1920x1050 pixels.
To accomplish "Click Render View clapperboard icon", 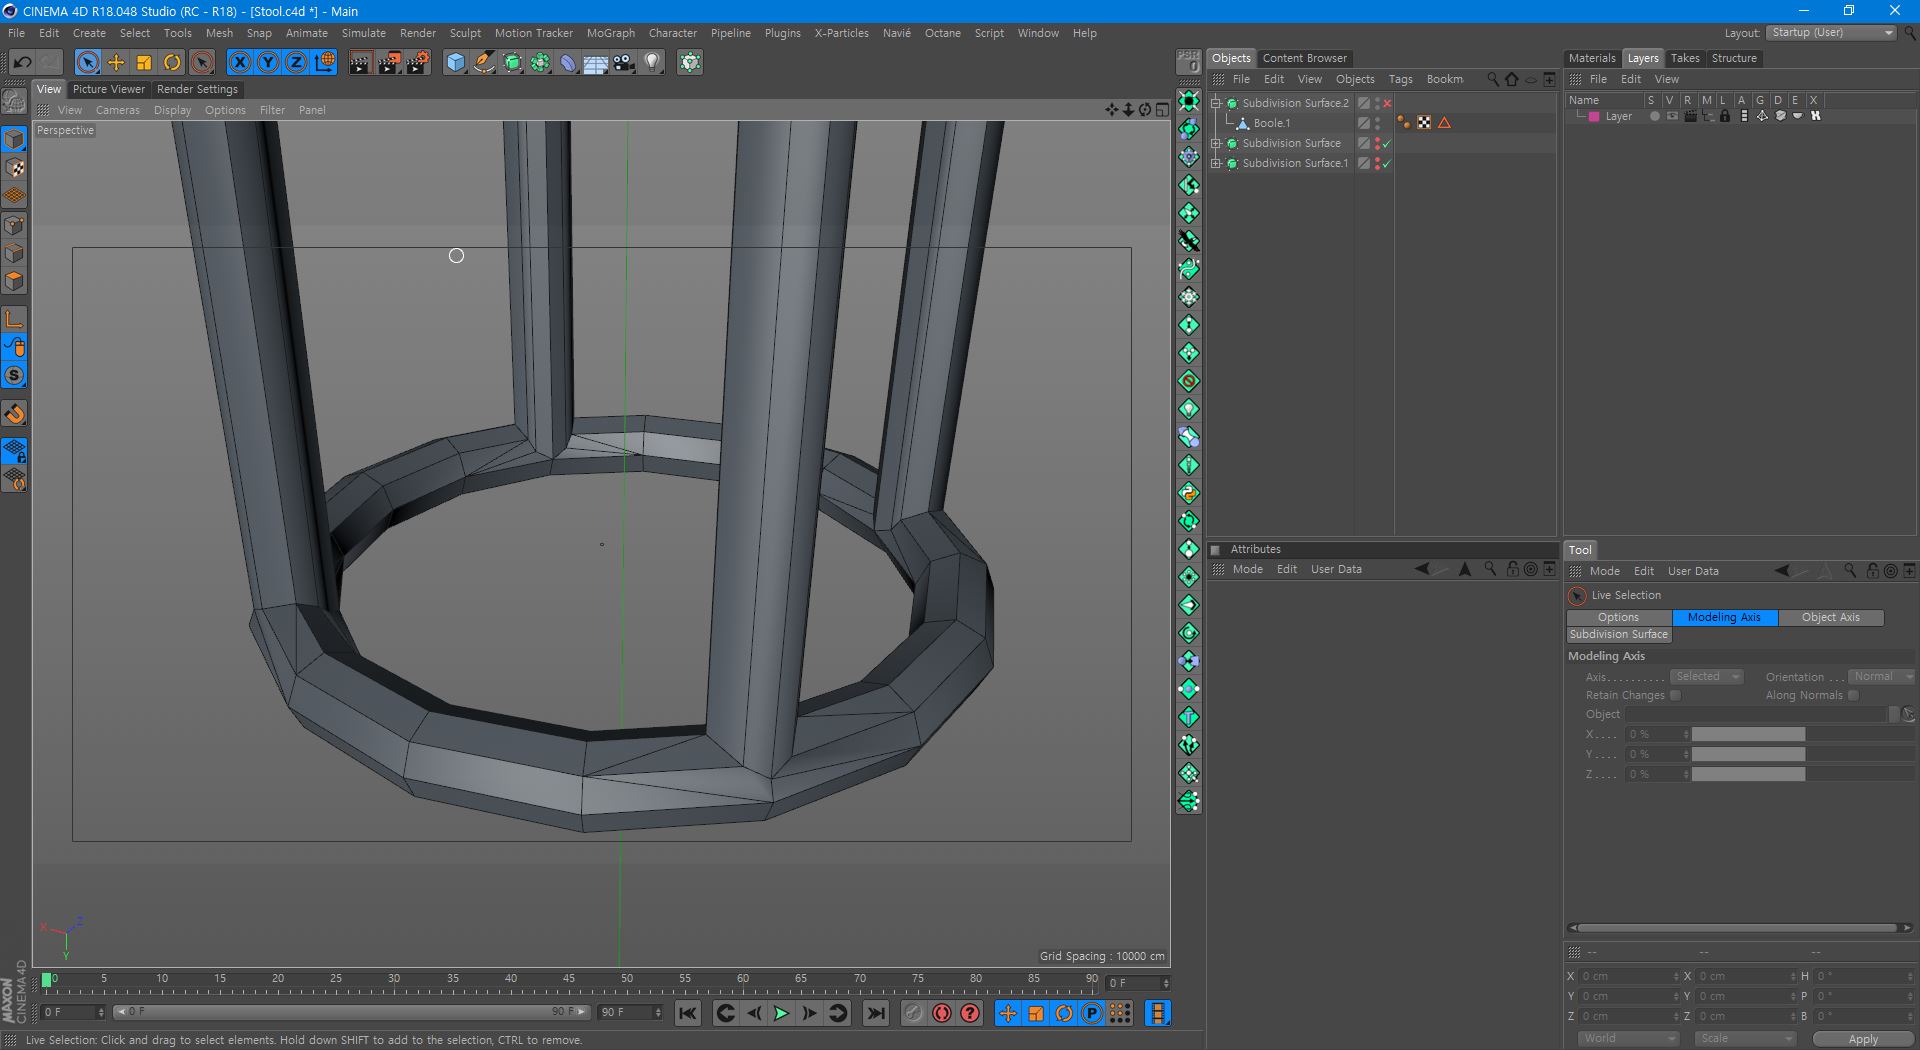I will (360, 62).
